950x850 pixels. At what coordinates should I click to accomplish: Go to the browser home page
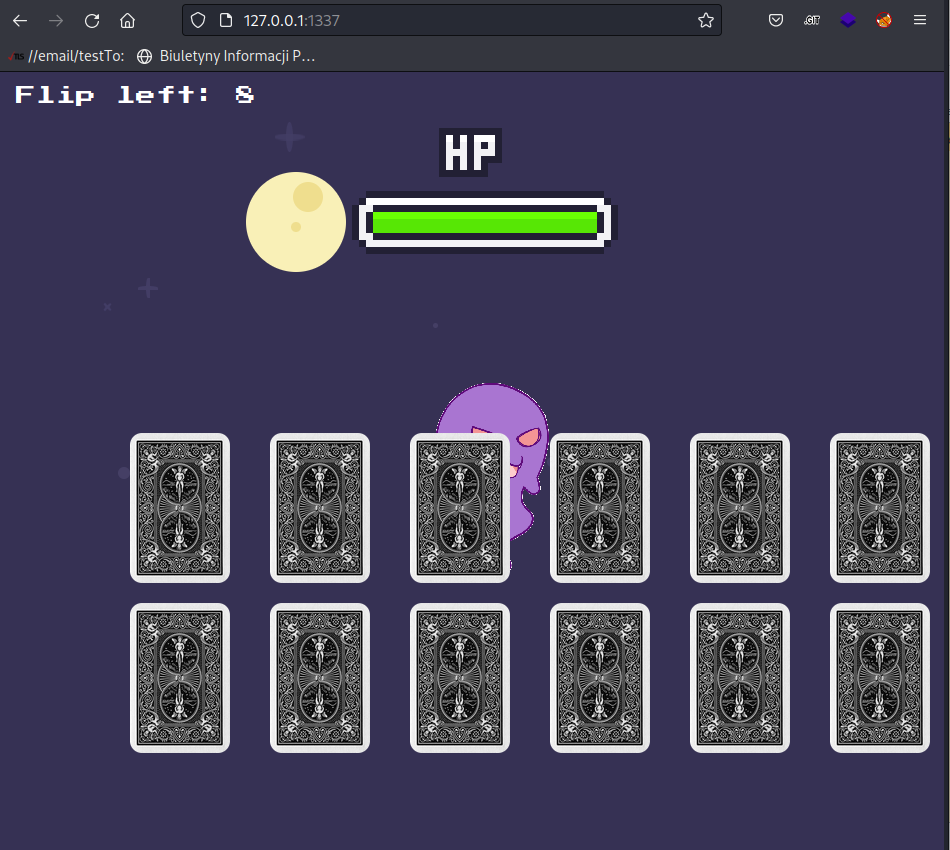127,20
